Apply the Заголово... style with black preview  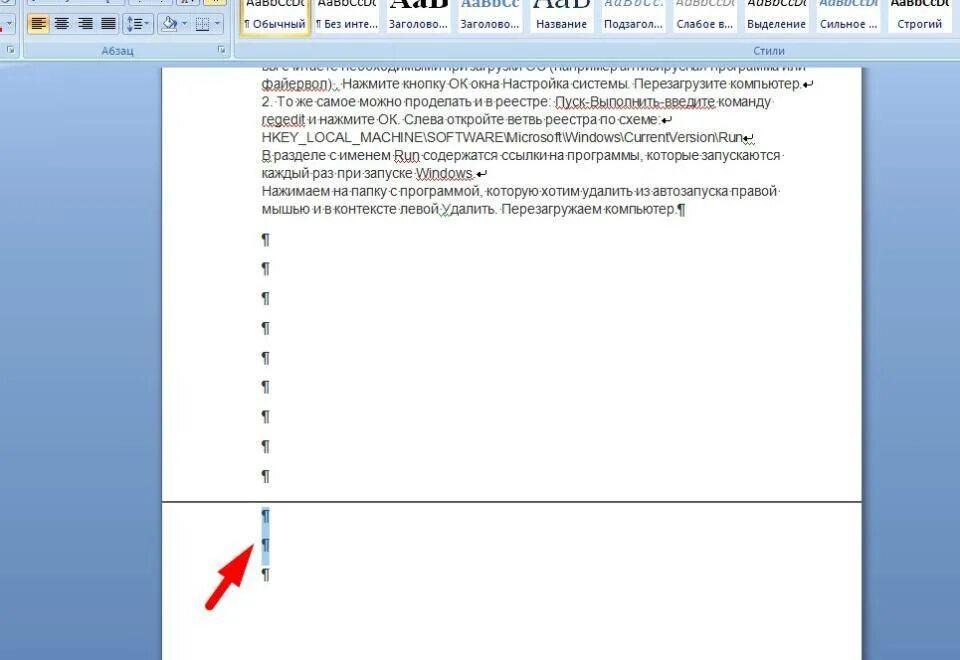coord(418,17)
